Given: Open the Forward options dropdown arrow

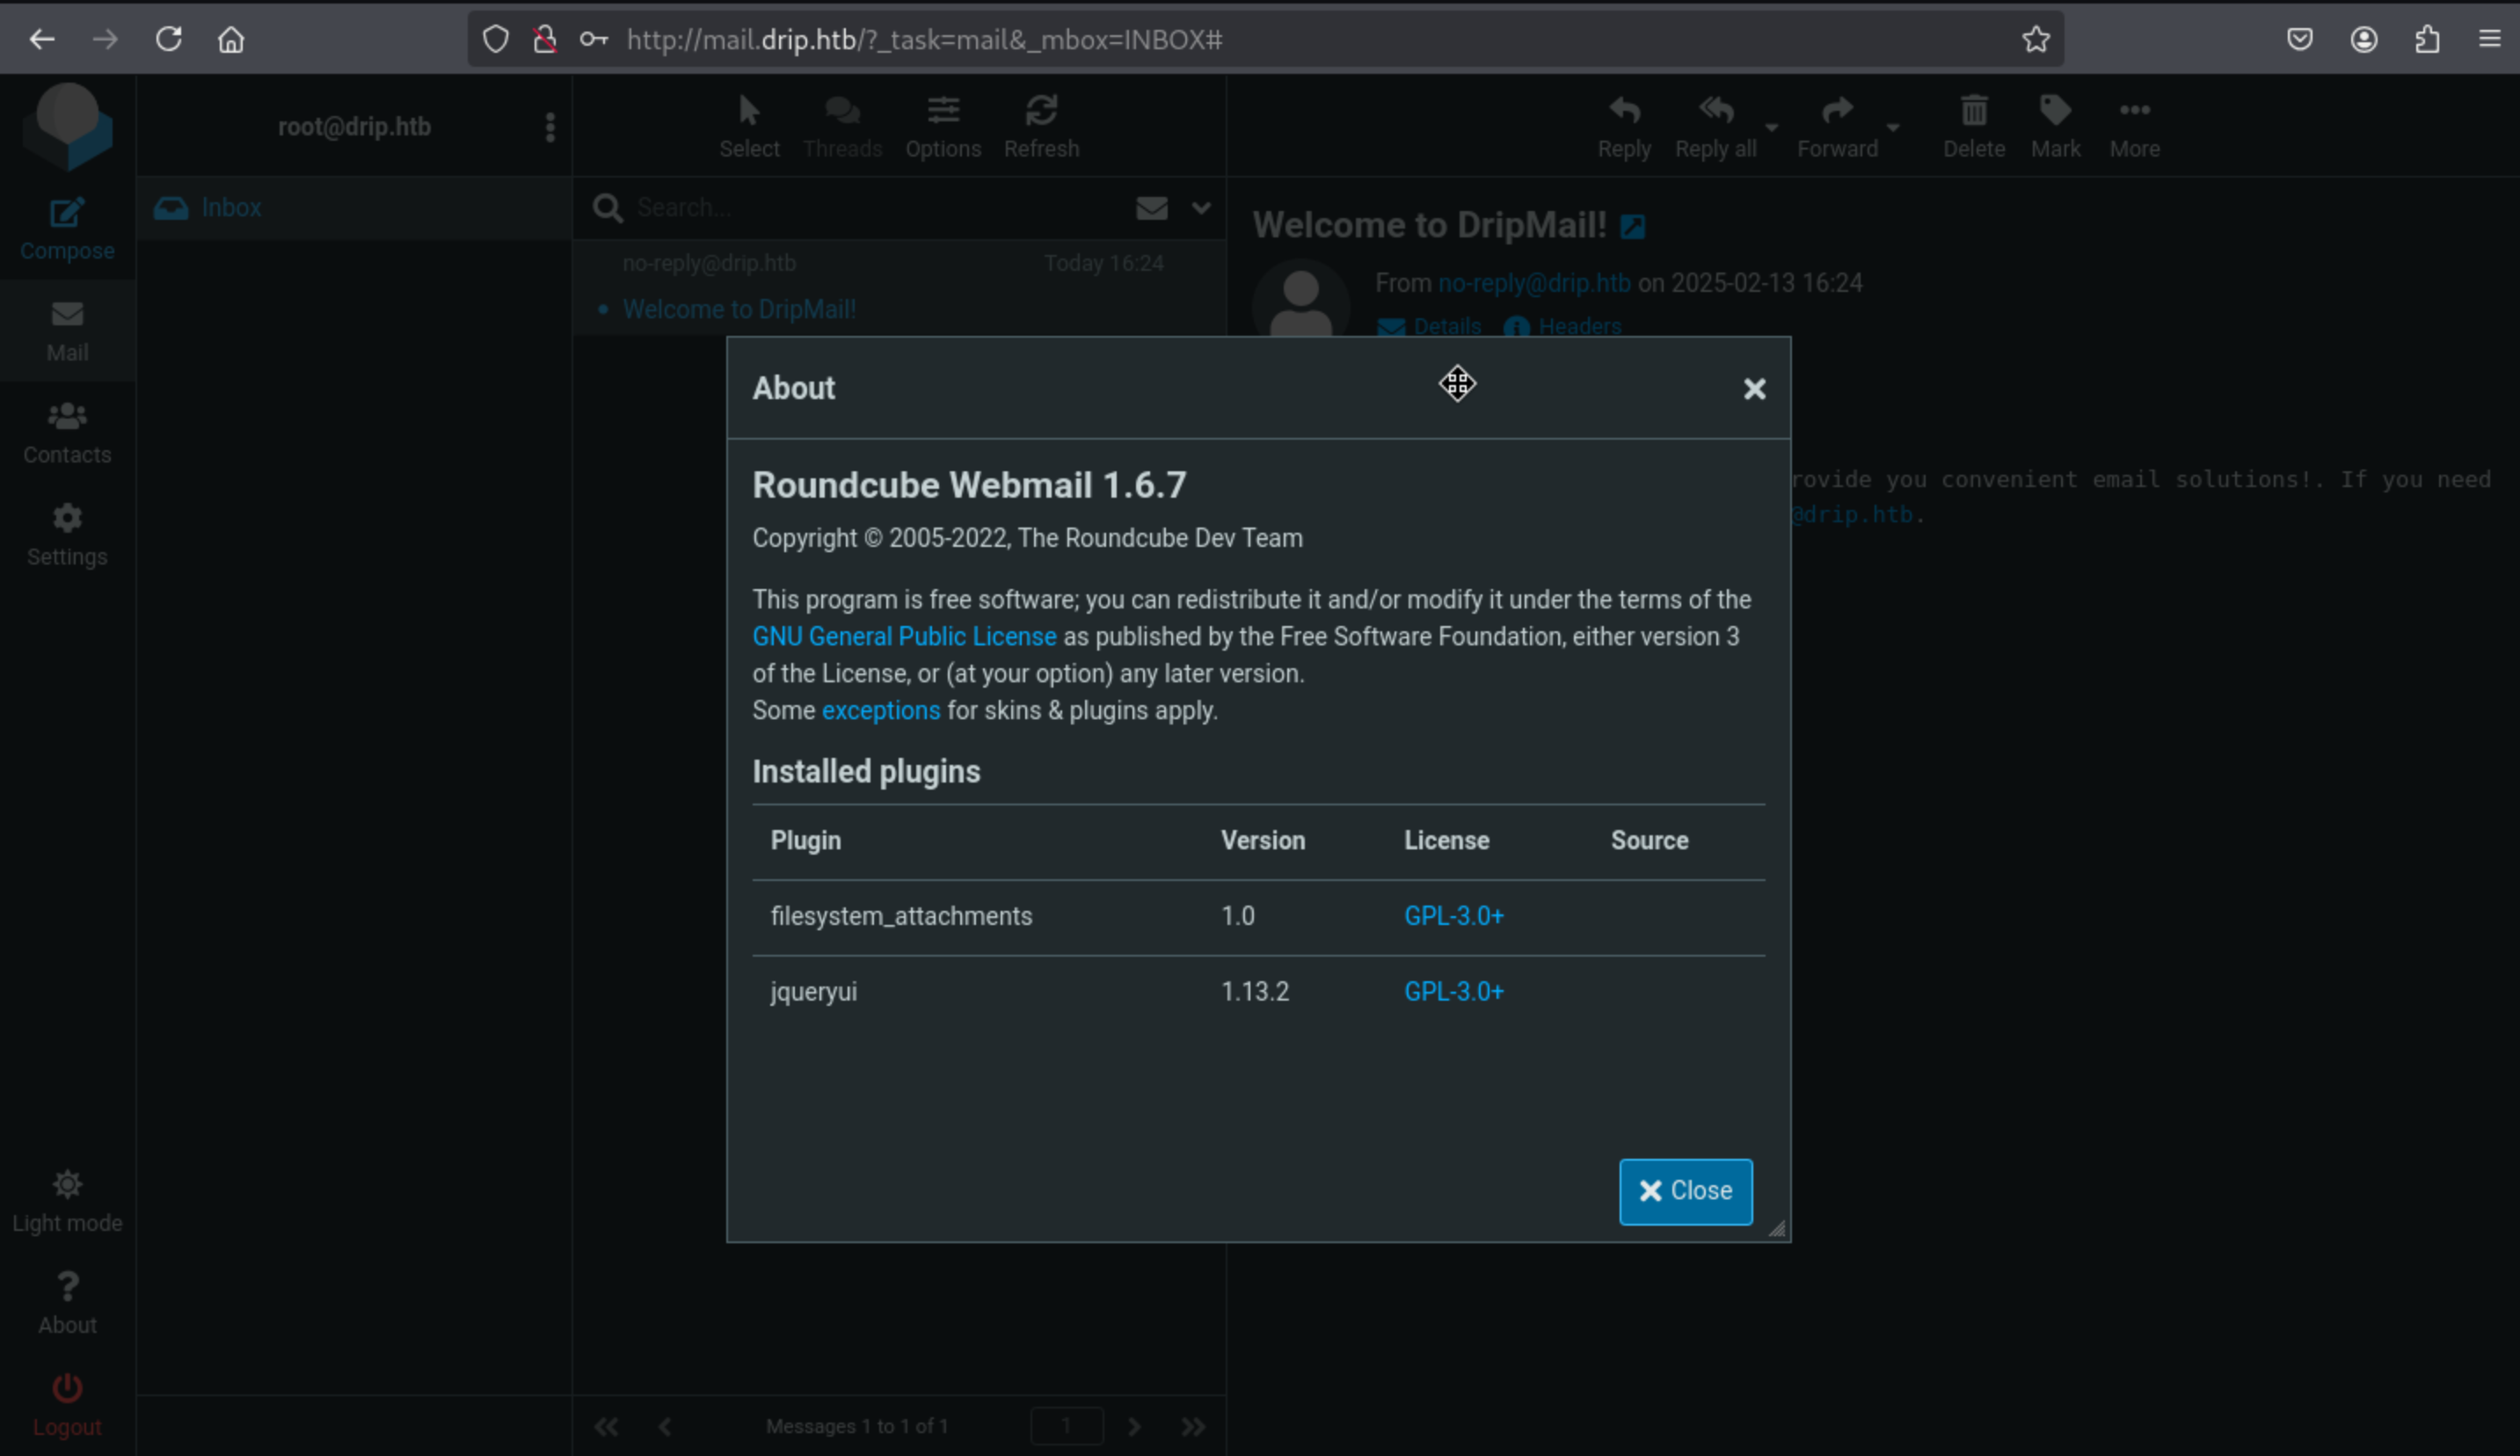Looking at the screenshot, I should tap(1892, 128).
